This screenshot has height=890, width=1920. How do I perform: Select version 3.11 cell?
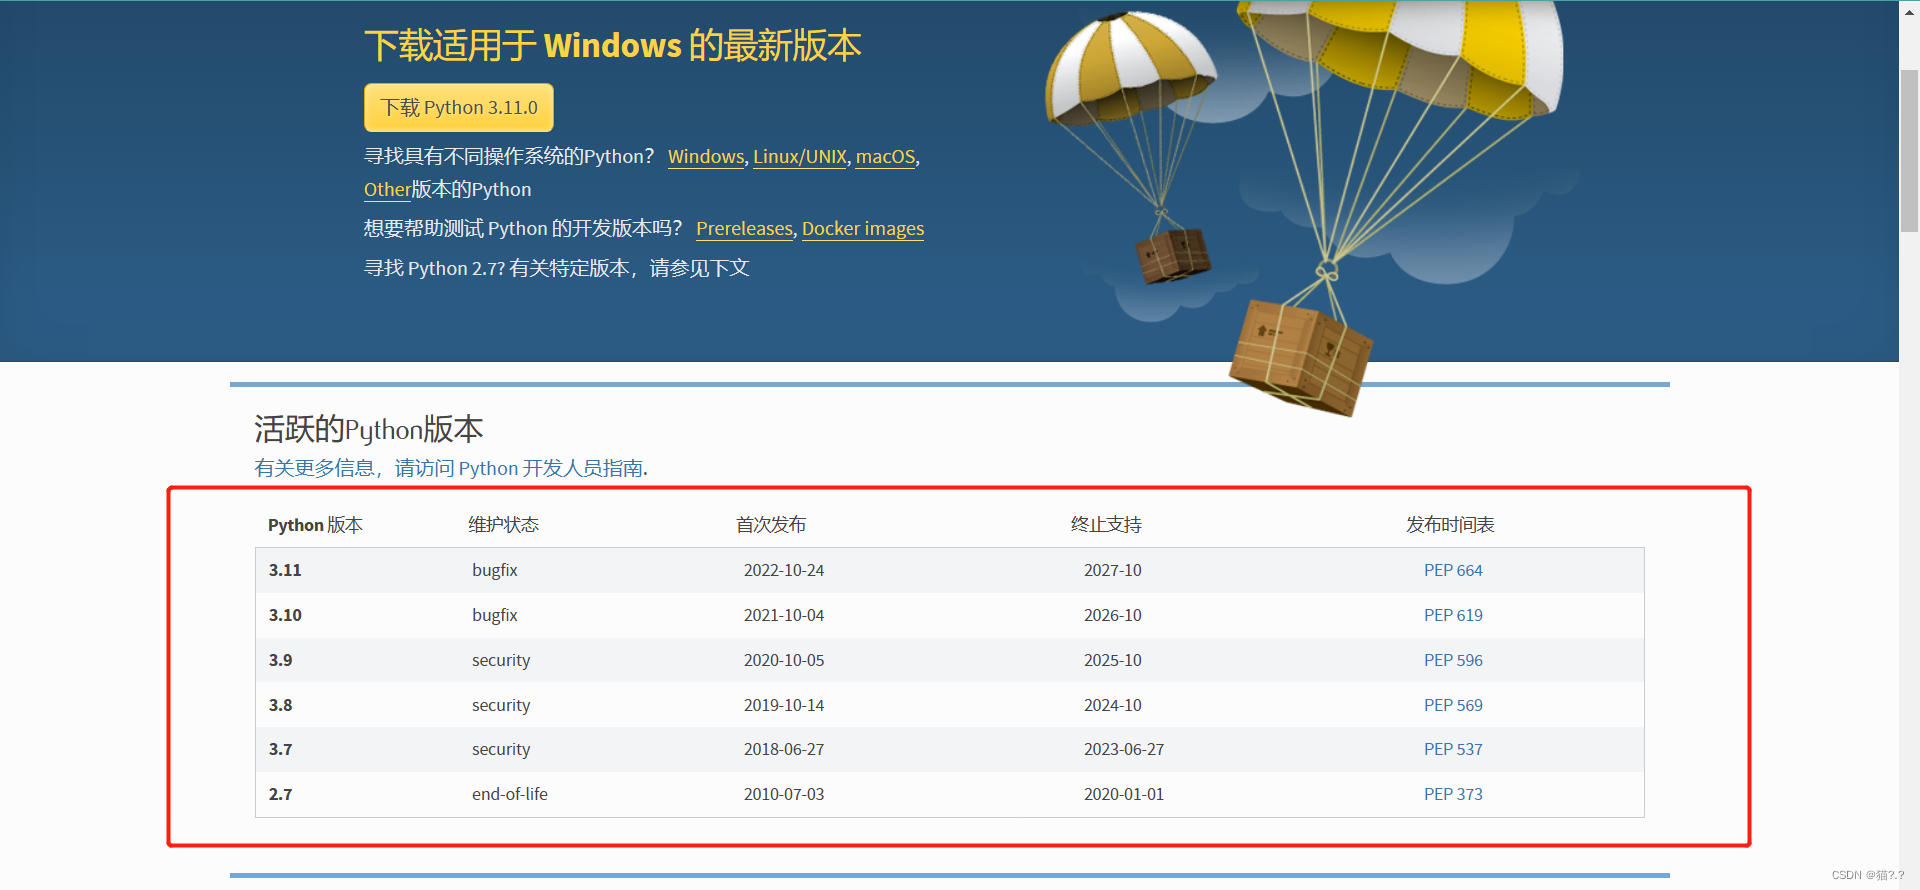pyautogui.click(x=285, y=570)
